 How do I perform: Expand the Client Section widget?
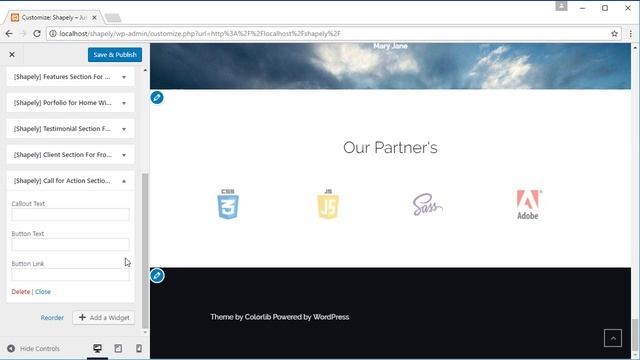click(x=70, y=155)
